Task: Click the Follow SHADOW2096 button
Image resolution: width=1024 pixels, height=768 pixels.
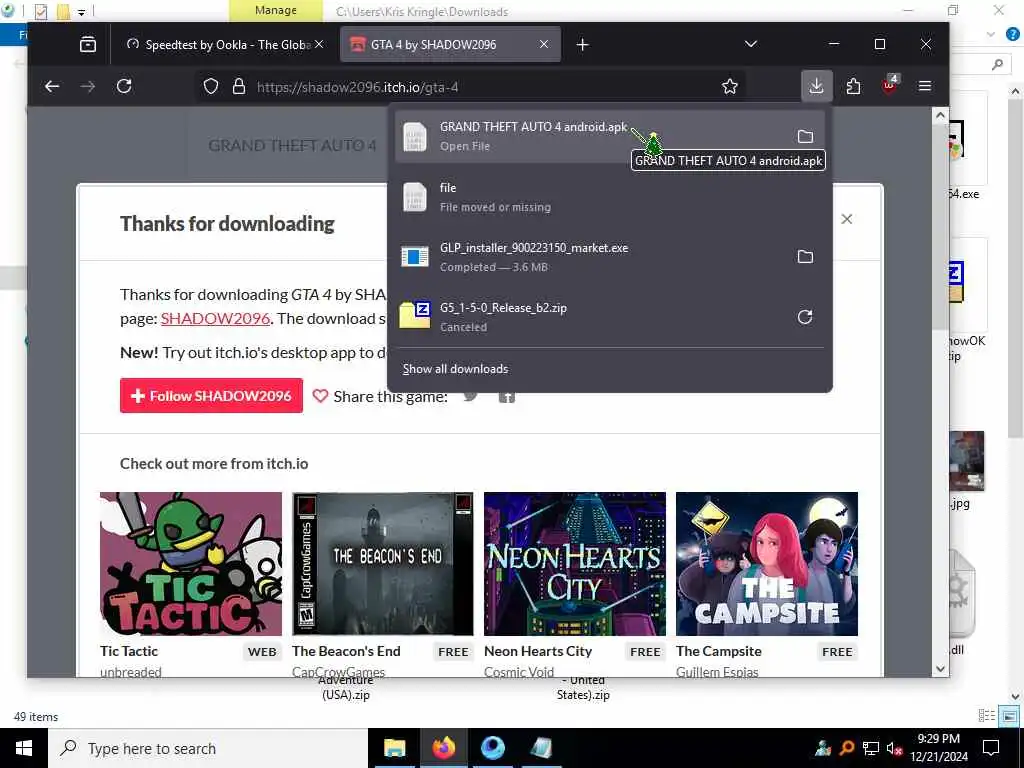Action: [211, 396]
